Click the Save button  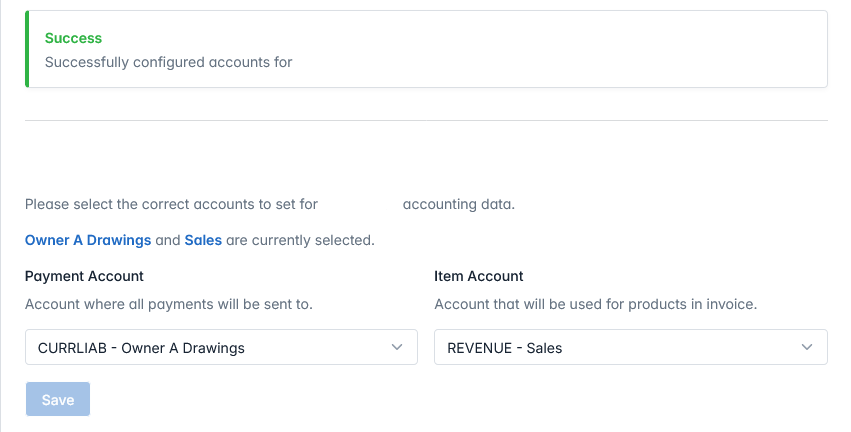click(57, 399)
